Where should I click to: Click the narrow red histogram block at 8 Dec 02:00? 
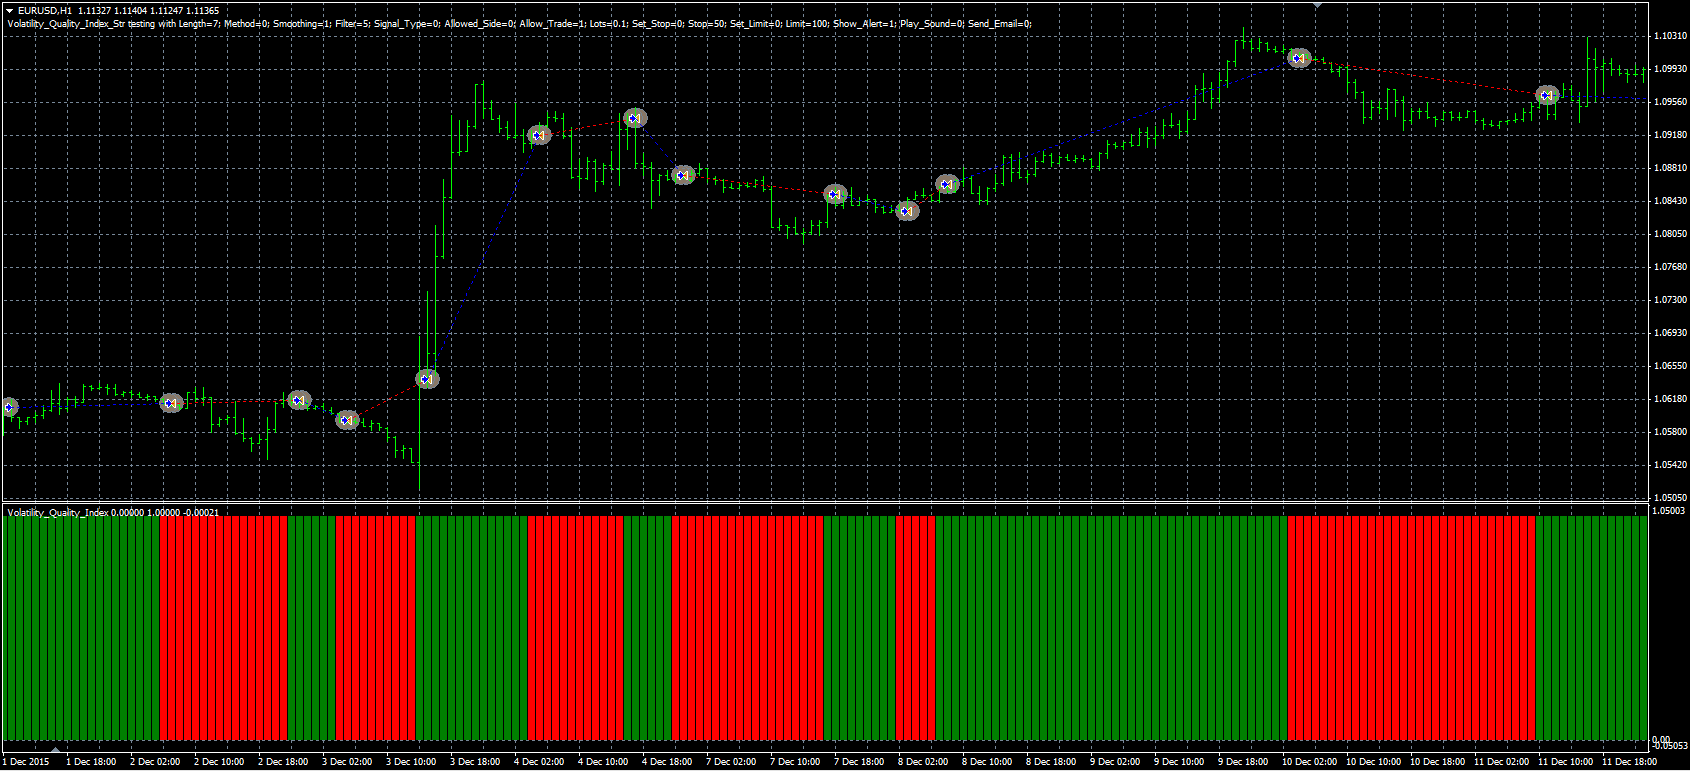click(915, 628)
